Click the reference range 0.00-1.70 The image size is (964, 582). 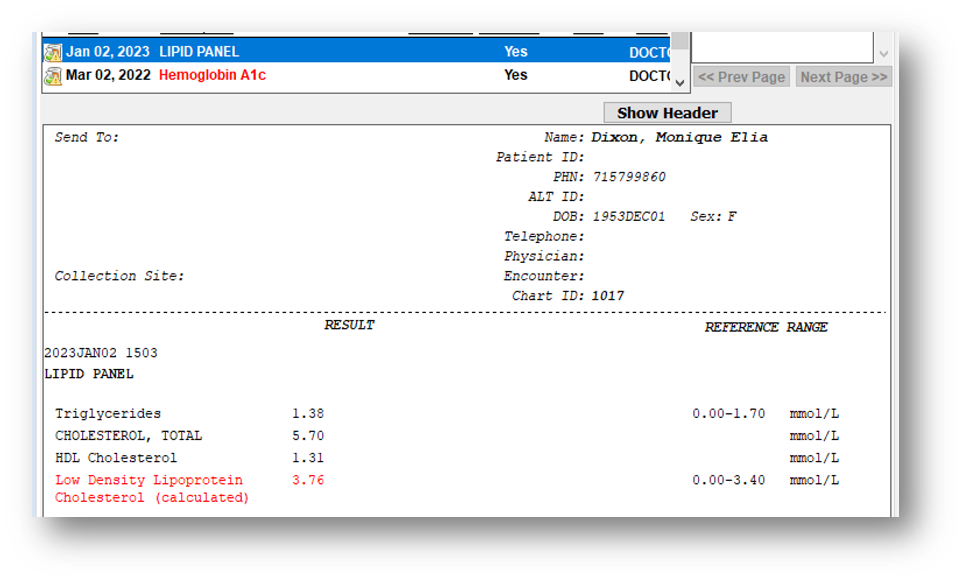[729, 414]
